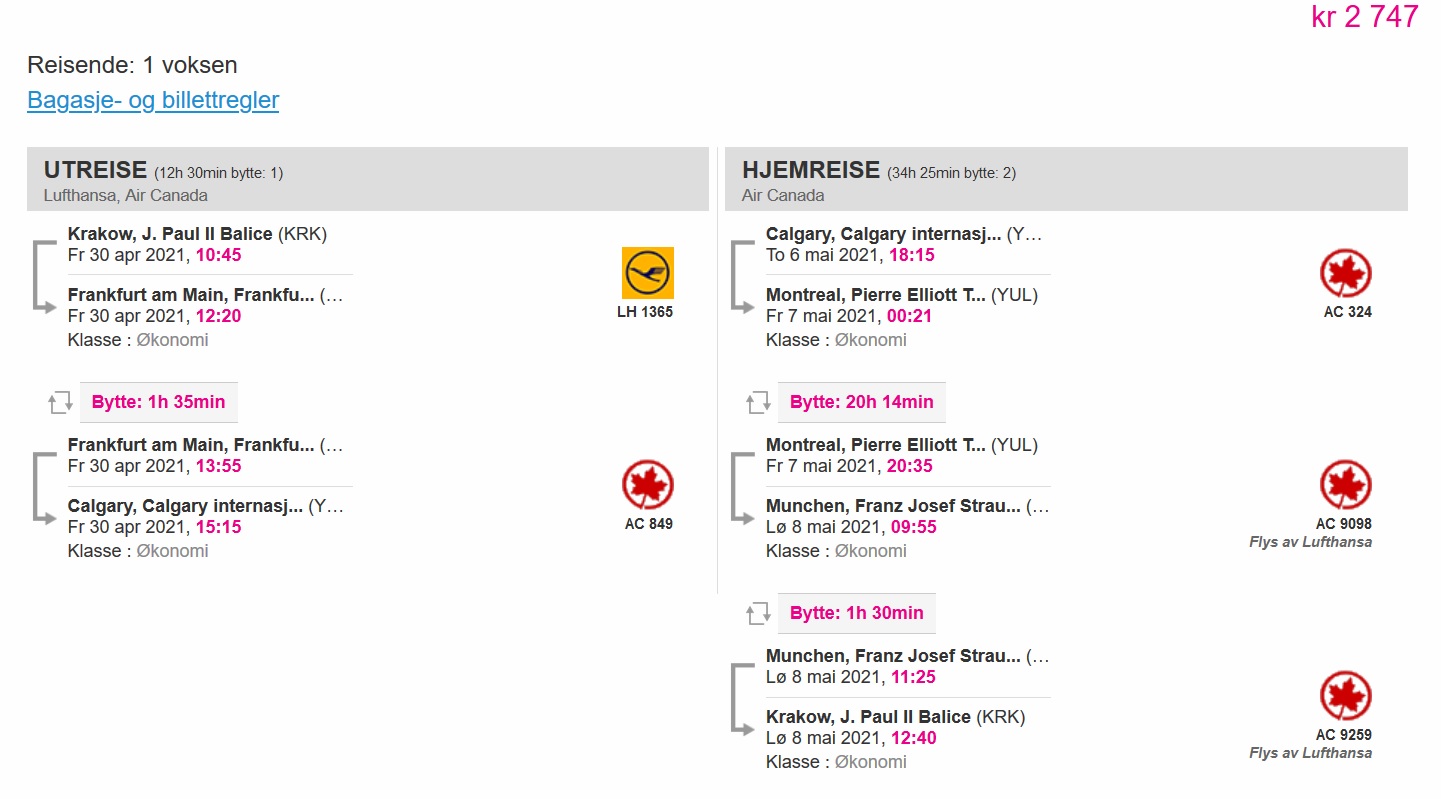Click the Krakow departure at 10:45

[198, 244]
